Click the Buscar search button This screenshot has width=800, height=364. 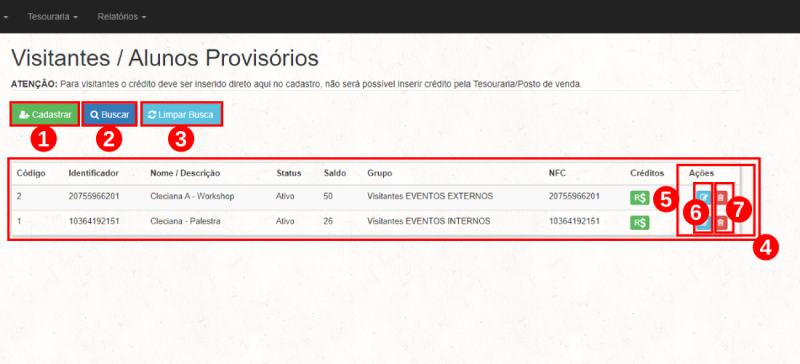tap(110, 115)
